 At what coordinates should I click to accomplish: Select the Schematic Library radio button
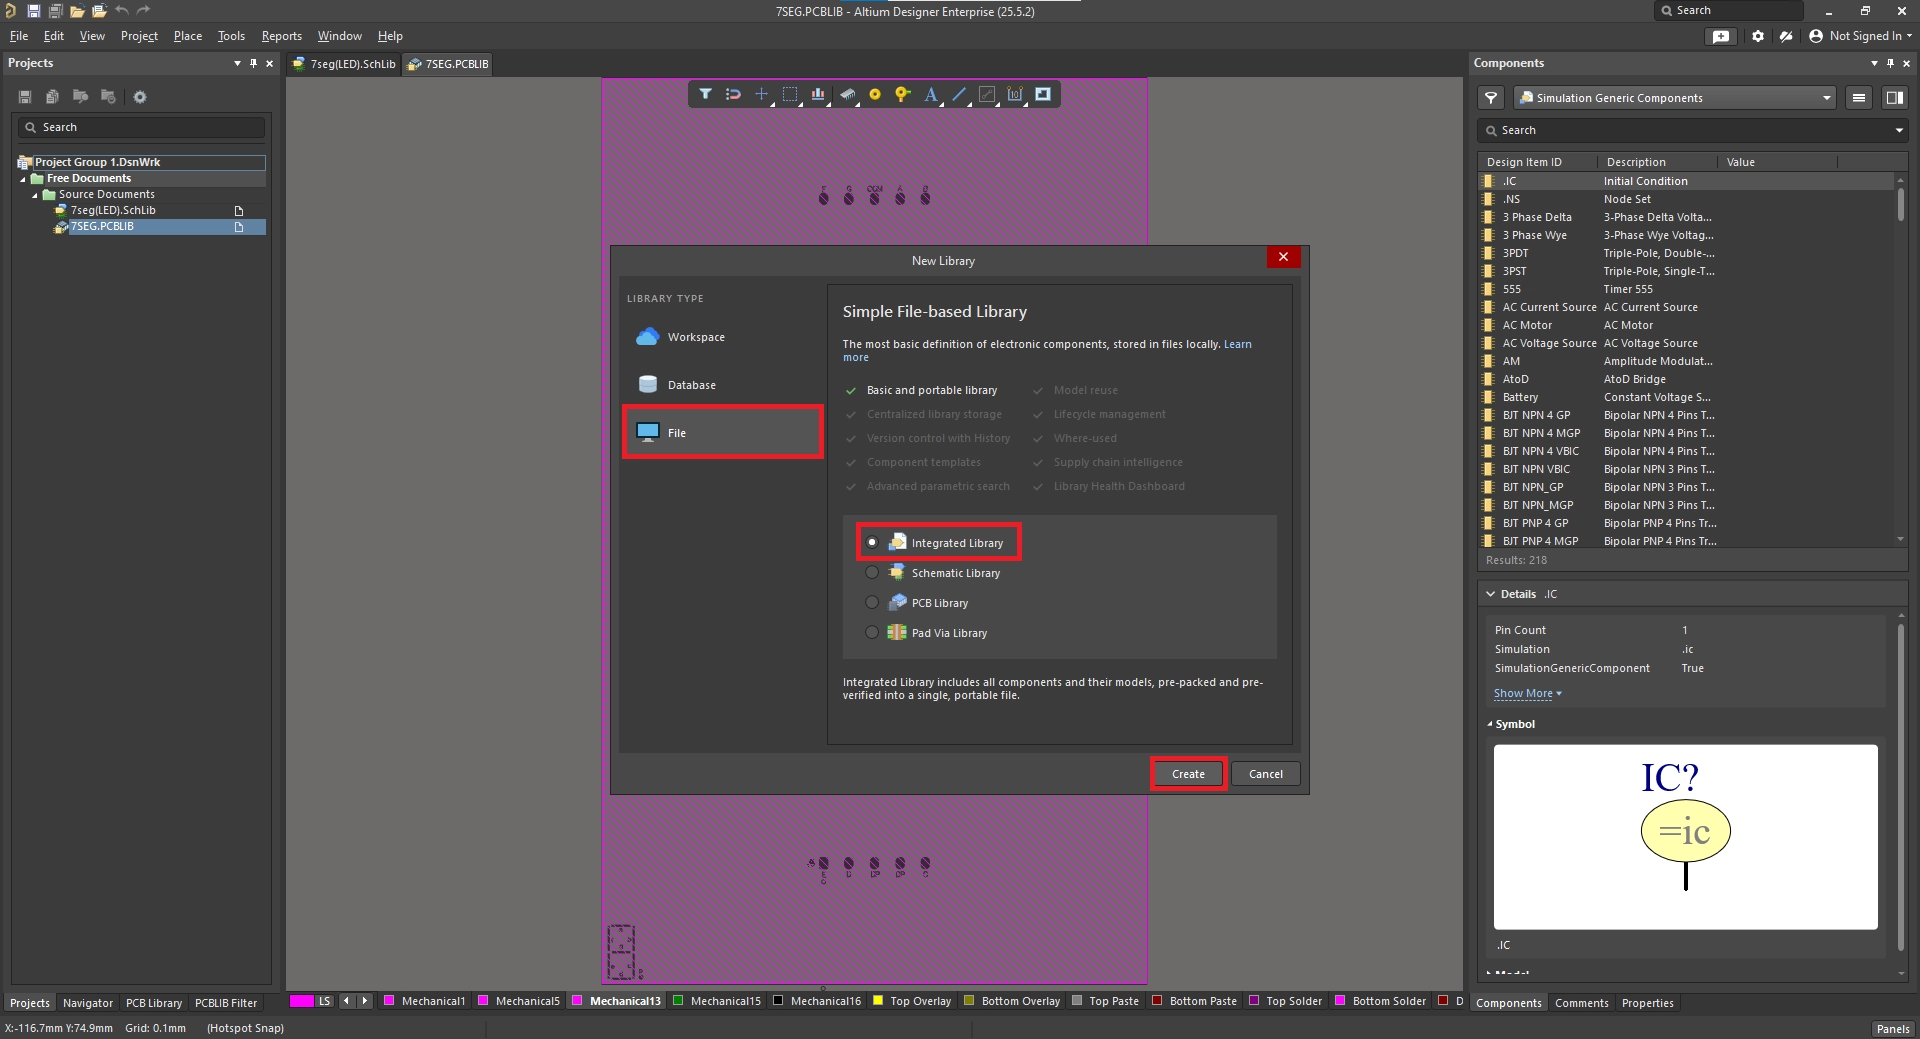coord(872,573)
